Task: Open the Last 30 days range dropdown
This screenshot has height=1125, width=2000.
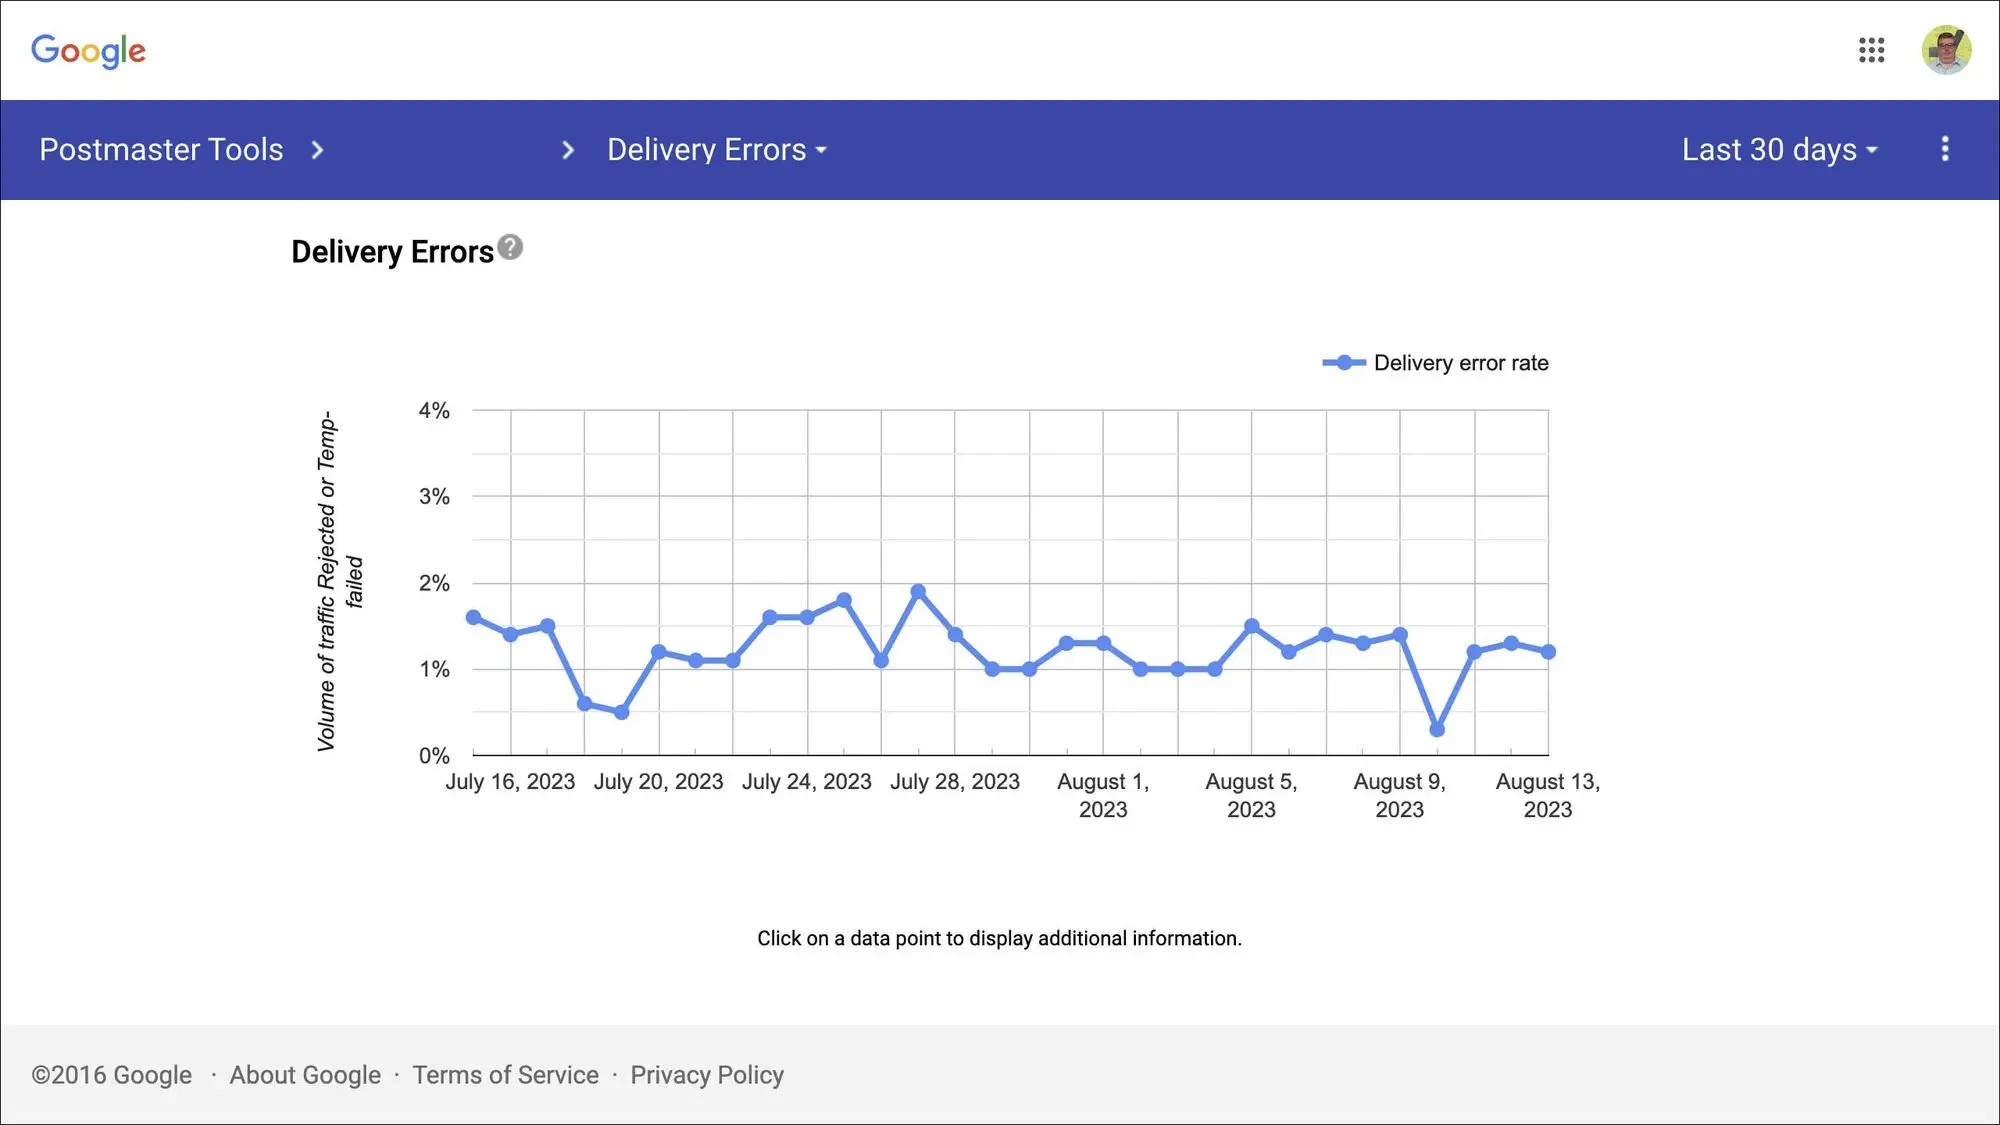Action: coord(1779,150)
